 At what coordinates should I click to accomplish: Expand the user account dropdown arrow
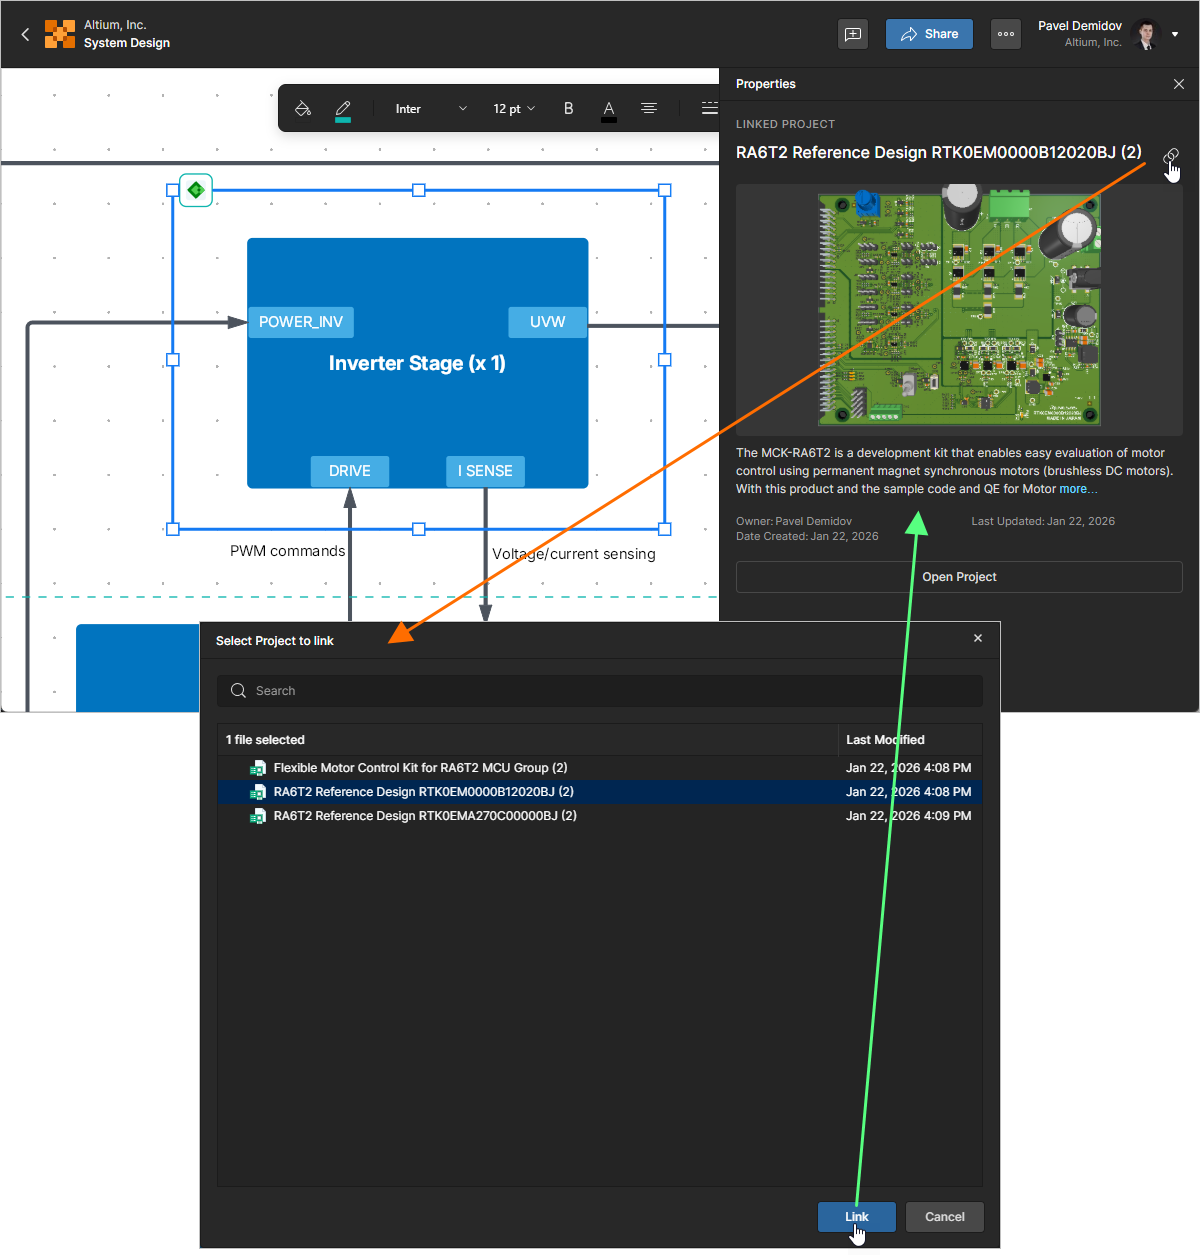tap(1175, 34)
